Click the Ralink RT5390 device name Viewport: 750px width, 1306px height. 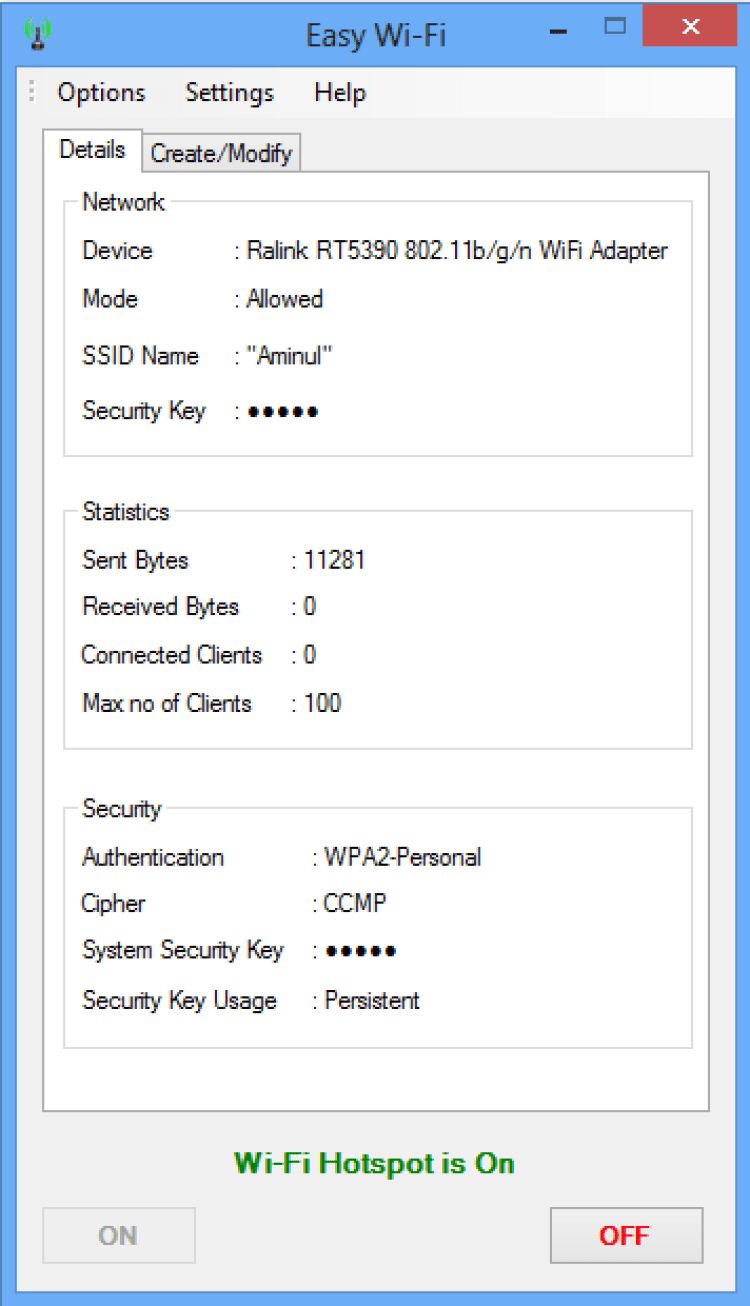click(457, 251)
